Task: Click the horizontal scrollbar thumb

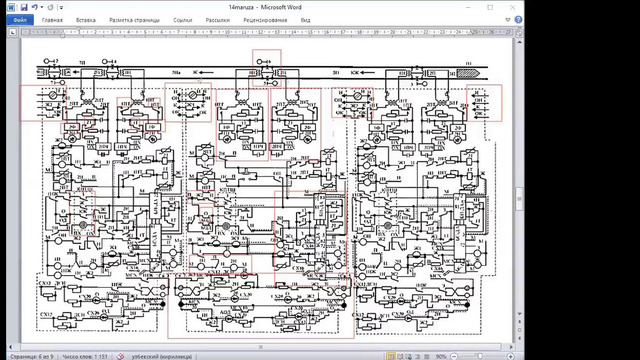Action: (x=261, y=347)
